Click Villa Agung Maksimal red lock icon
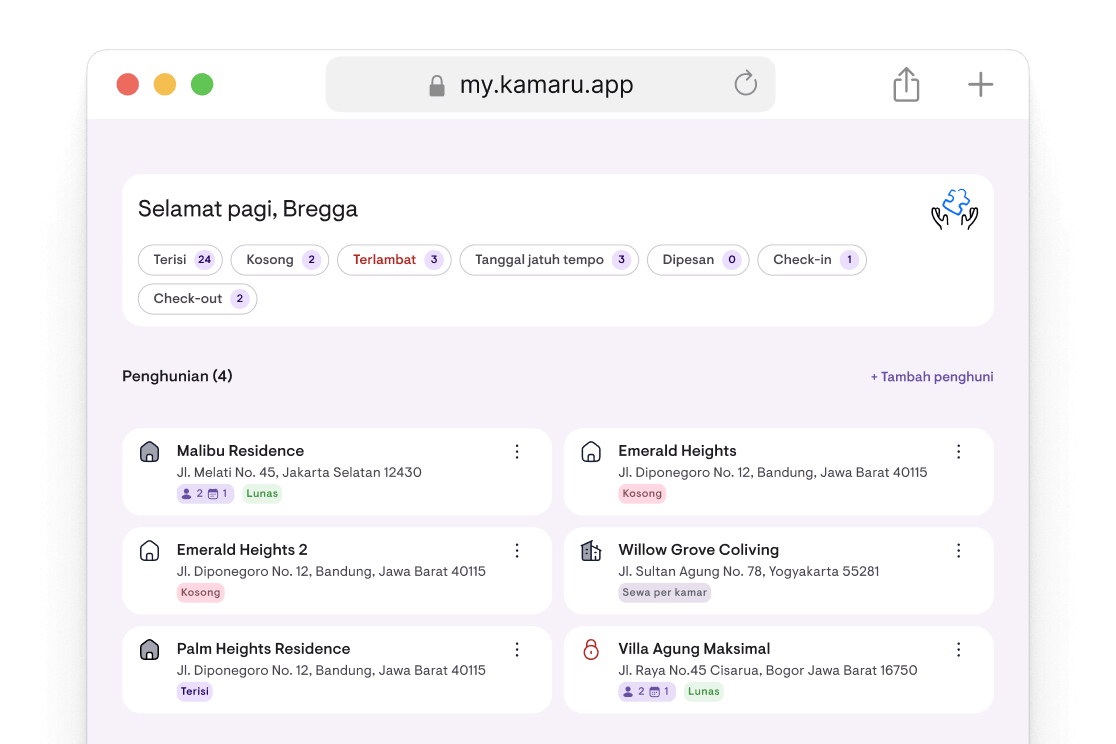The image size is (1116, 744). click(591, 649)
